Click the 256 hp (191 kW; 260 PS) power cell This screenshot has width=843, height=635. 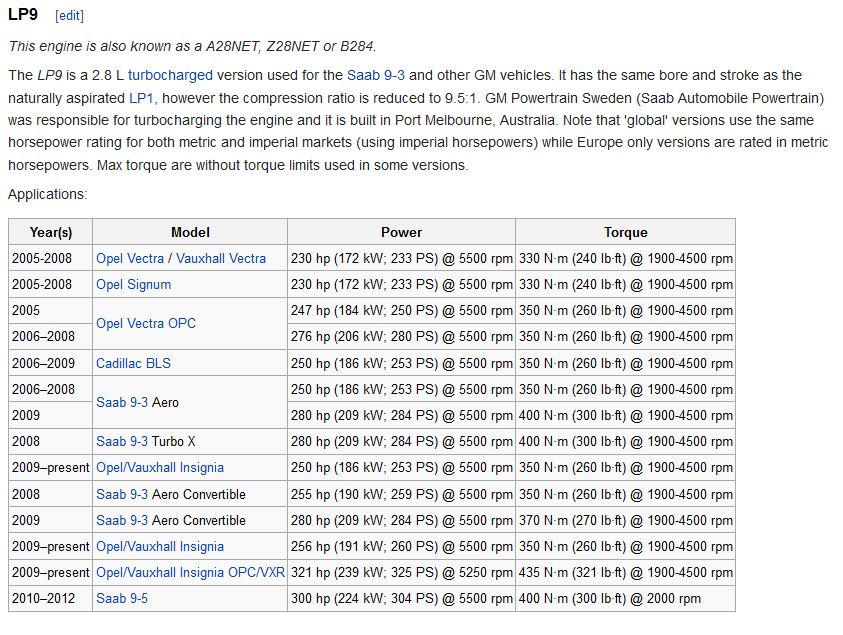(402, 547)
